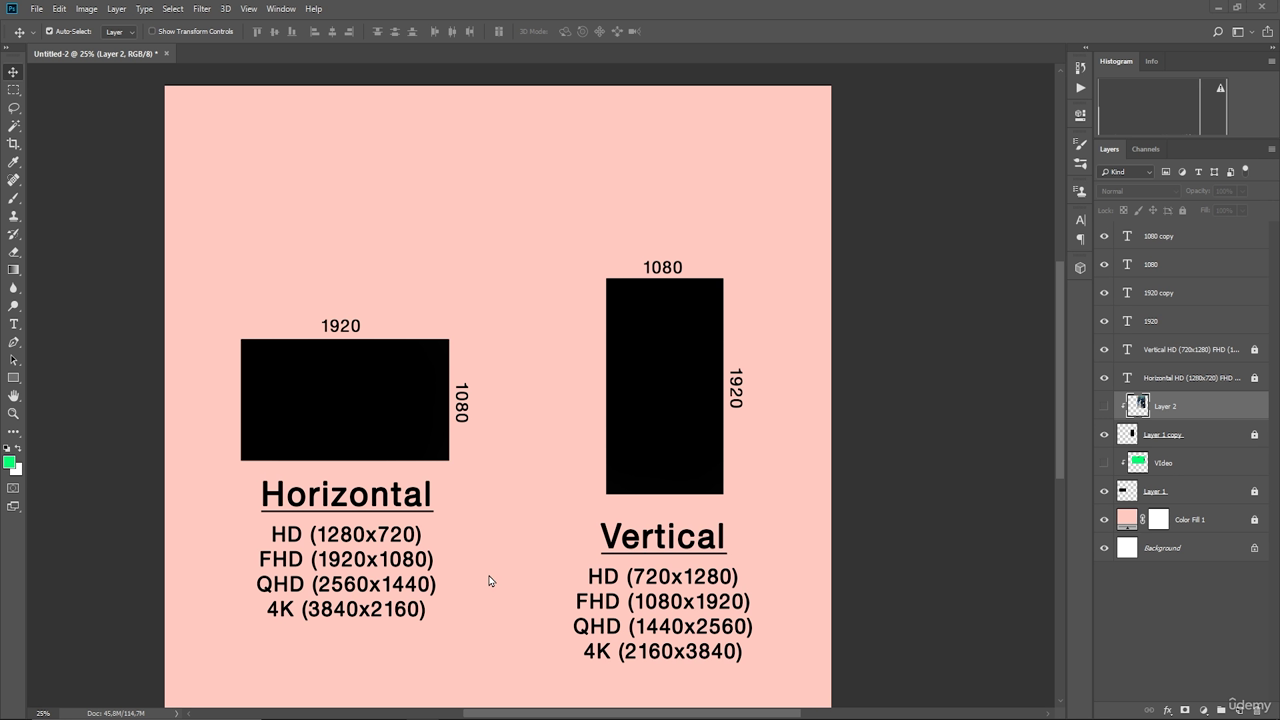The image size is (1280, 720).
Task: Select the Rectangular Marquee tool
Action: coord(13,90)
